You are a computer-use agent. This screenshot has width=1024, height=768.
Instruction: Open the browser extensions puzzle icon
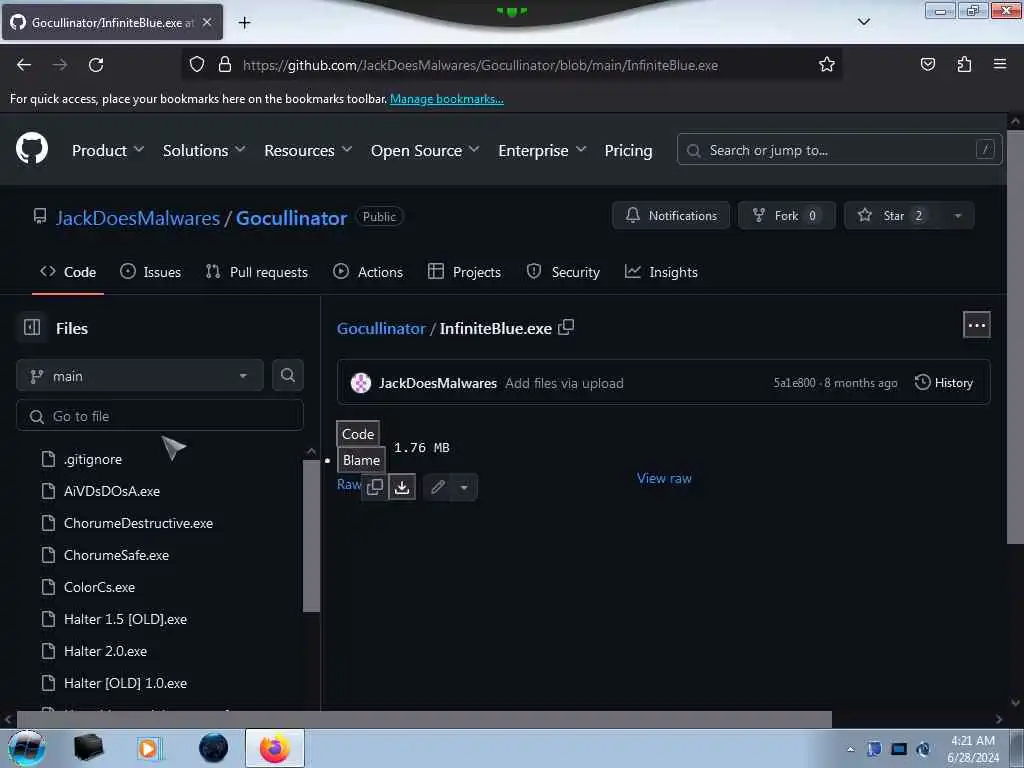[x=964, y=64]
